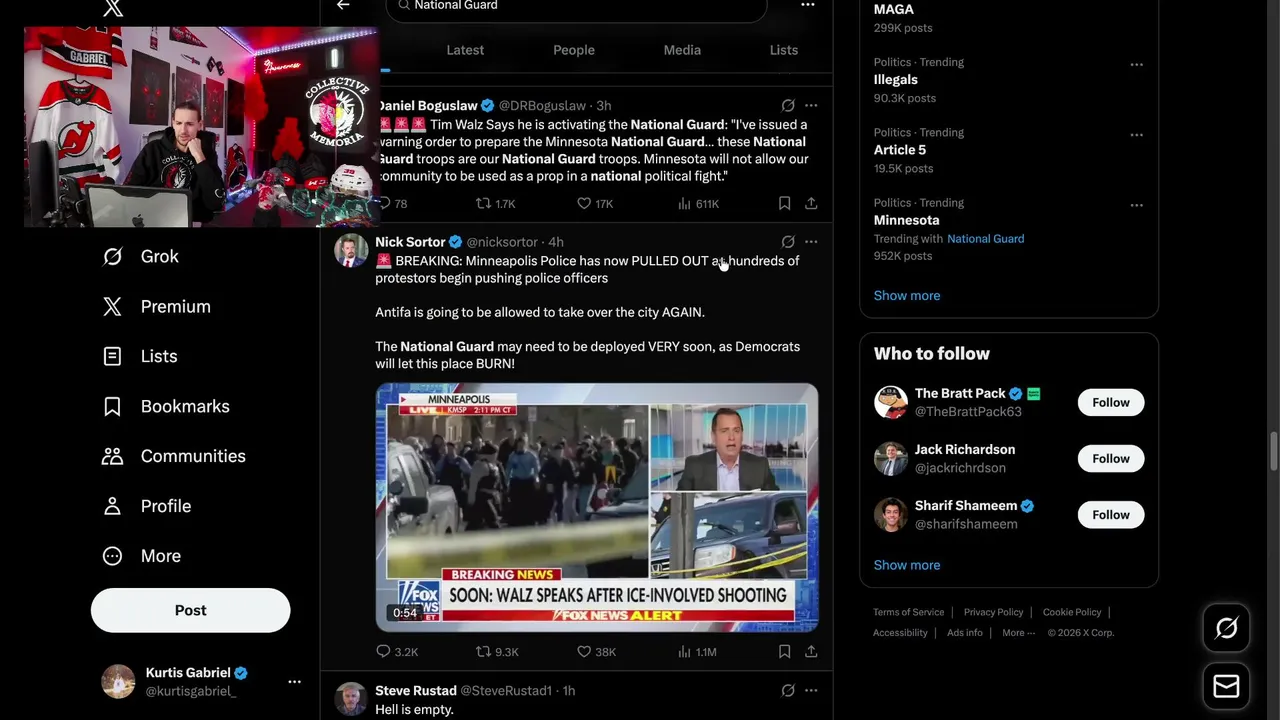Expand trends with Show more link
Screen dimensions: 1280x720
point(907,295)
